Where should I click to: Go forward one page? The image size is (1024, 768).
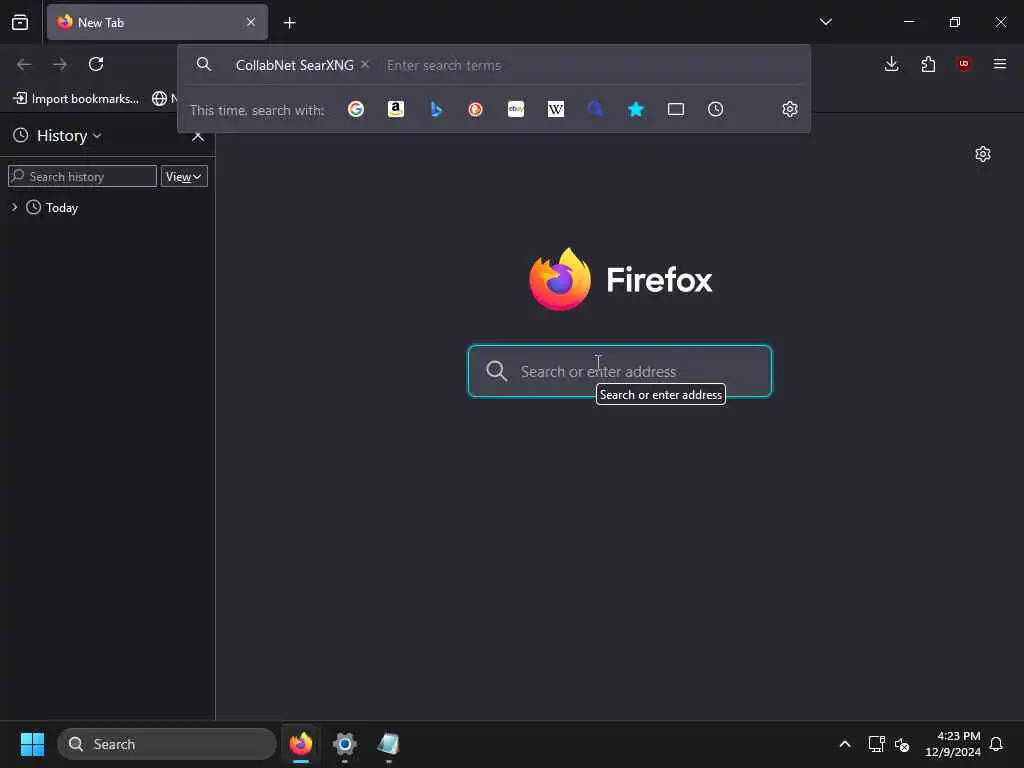tap(59, 64)
